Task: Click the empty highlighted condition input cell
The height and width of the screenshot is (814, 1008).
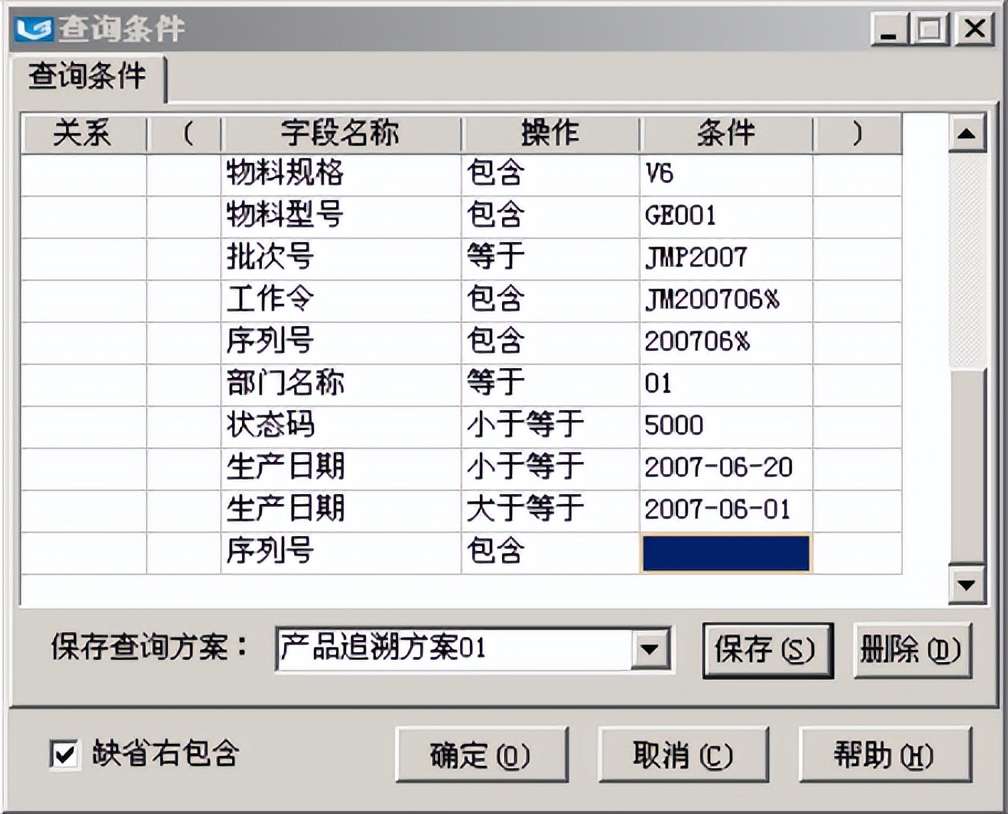Action: [727, 550]
